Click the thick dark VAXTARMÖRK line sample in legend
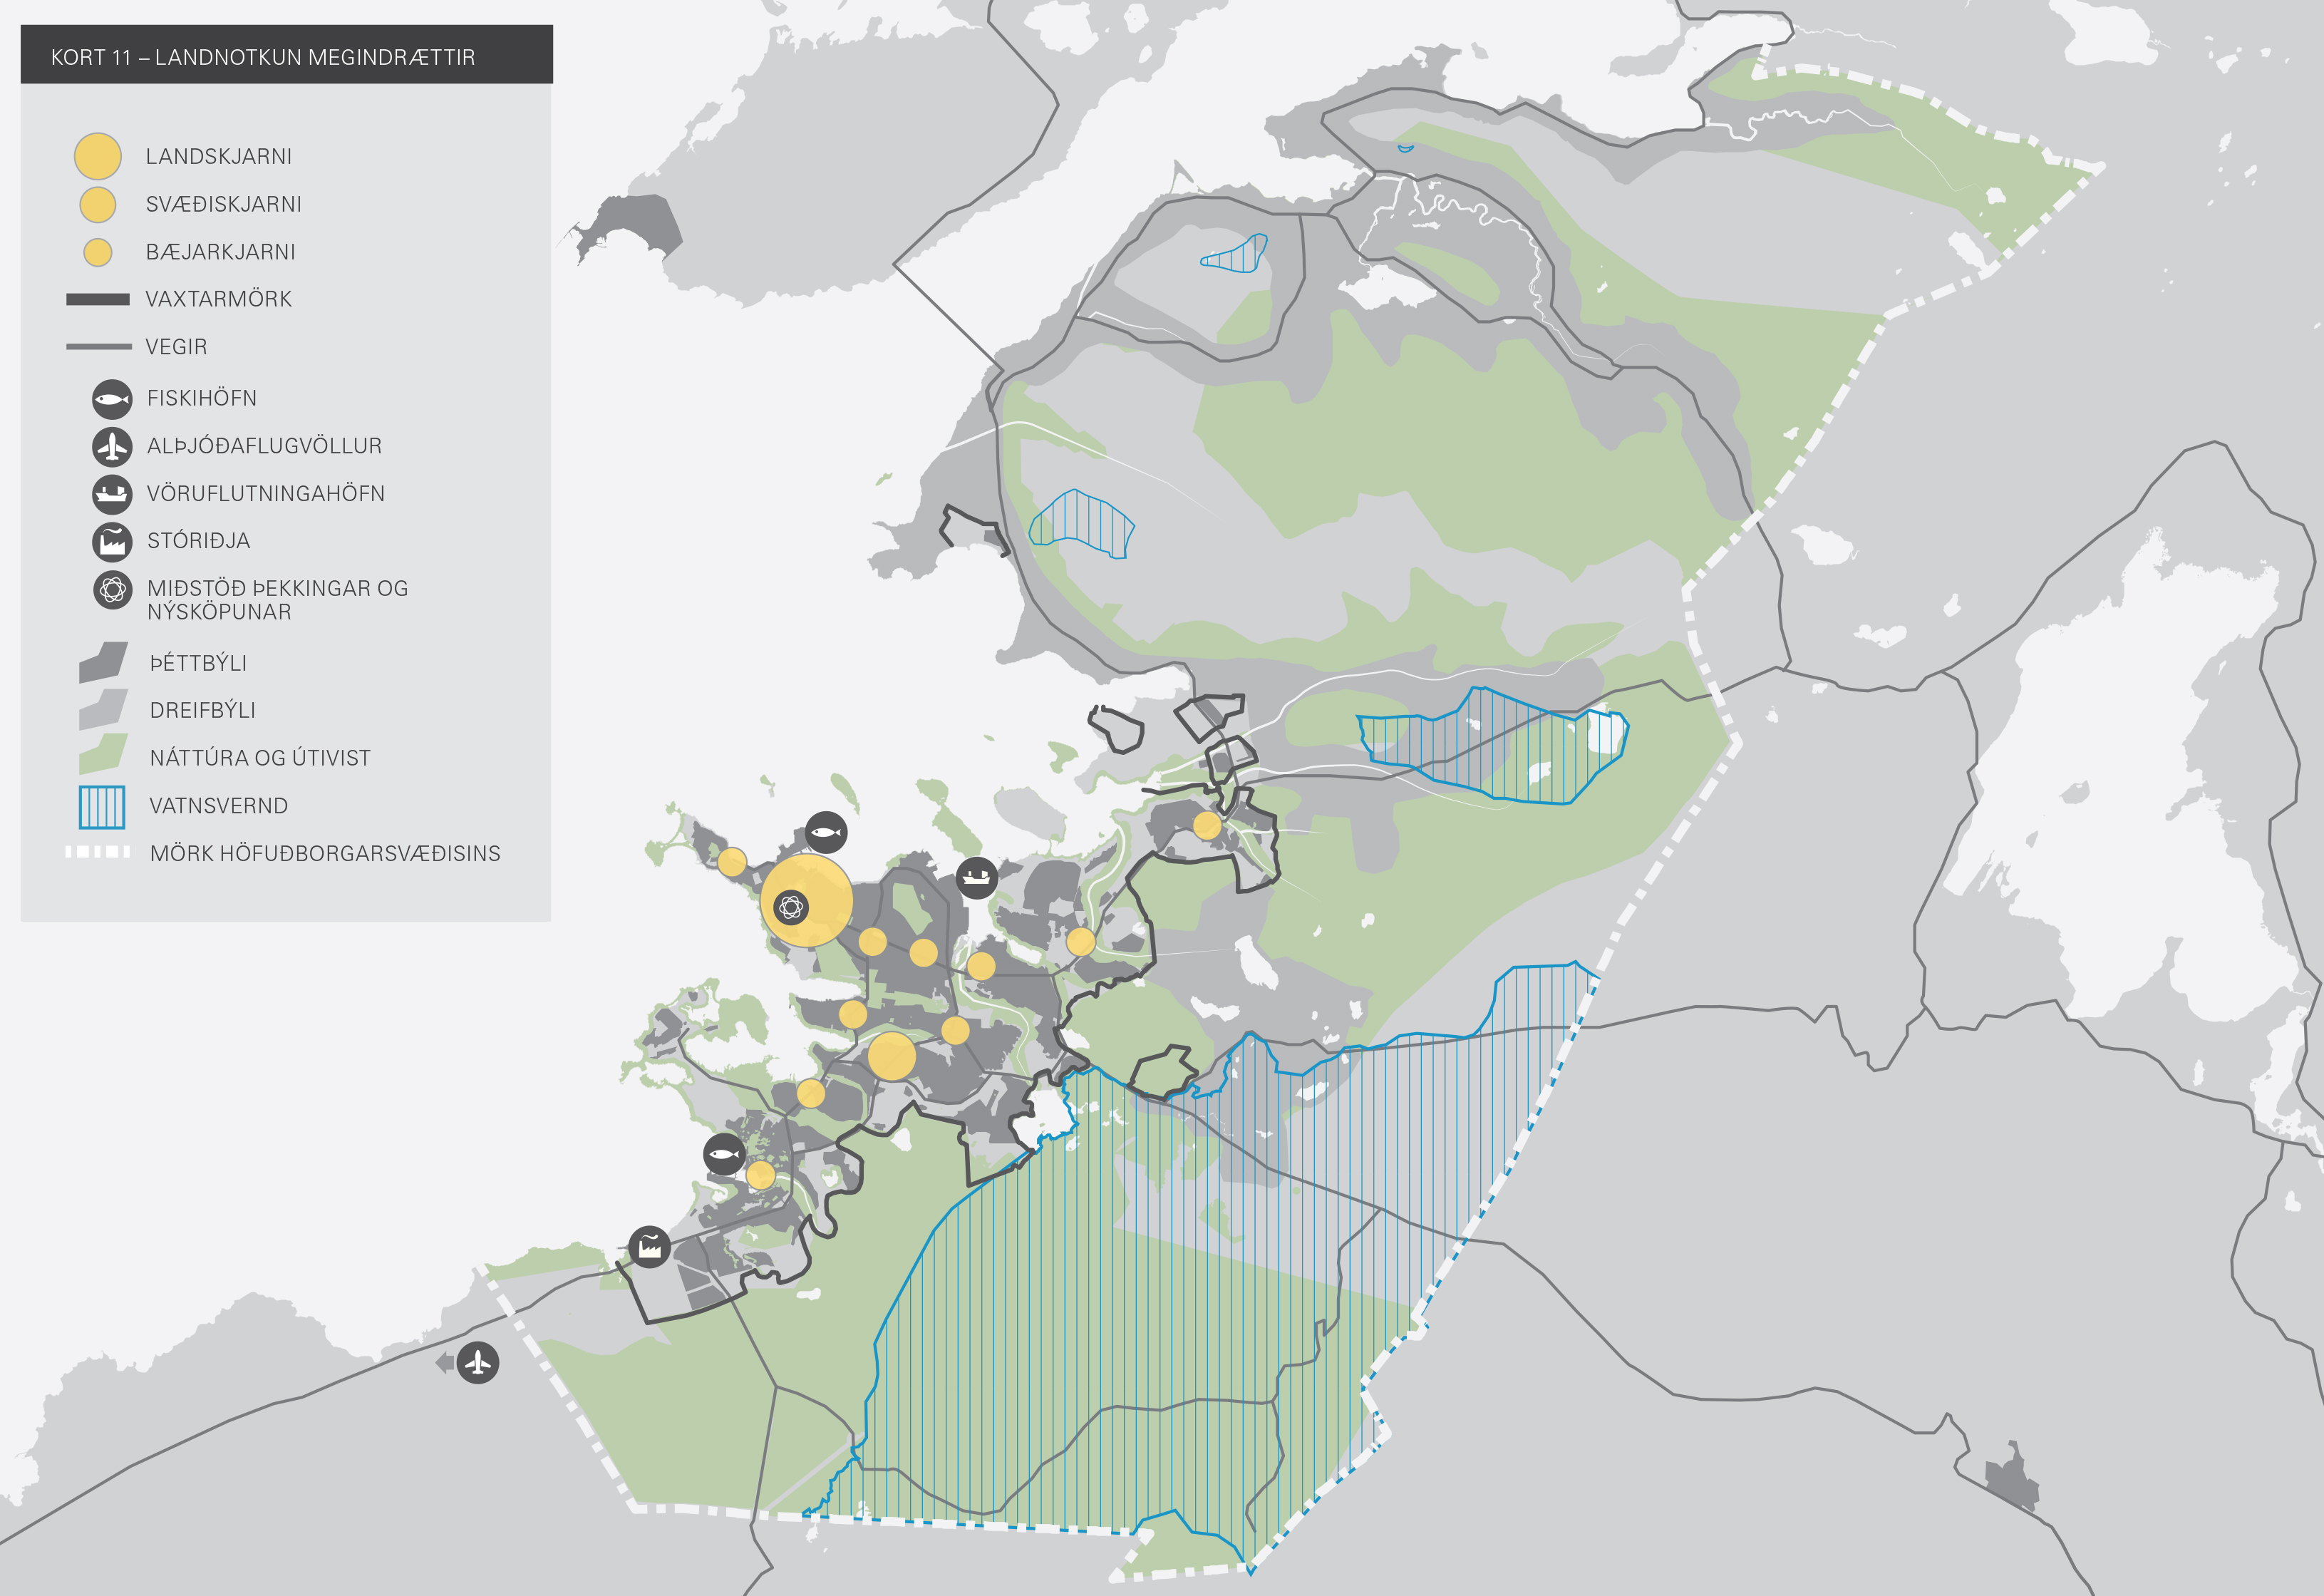The width and height of the screenshot is (2324, 1596). [98, 299]
